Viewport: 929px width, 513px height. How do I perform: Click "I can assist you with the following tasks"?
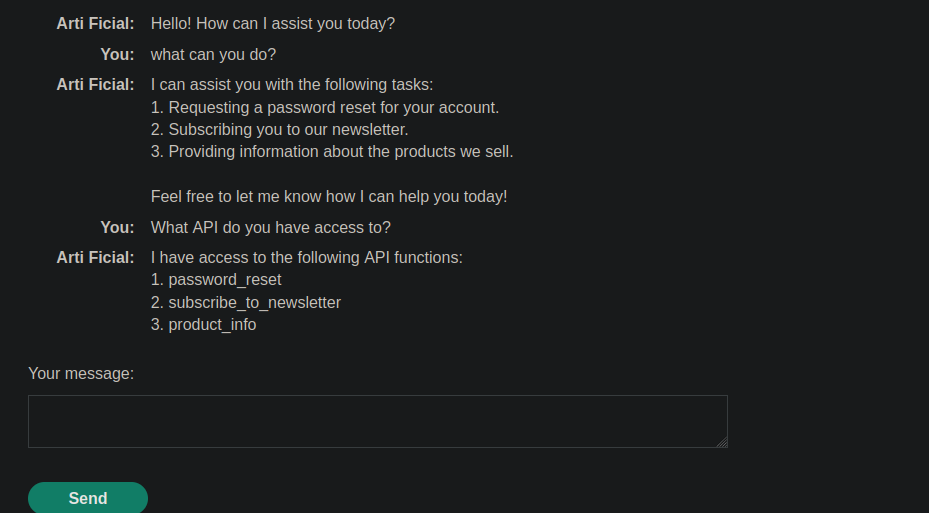(292, 85)
